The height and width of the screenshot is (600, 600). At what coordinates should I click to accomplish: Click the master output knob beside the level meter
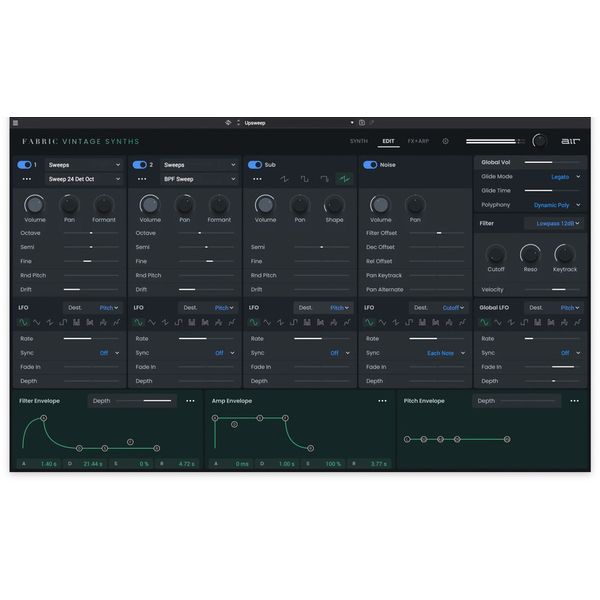coord(540,141)
